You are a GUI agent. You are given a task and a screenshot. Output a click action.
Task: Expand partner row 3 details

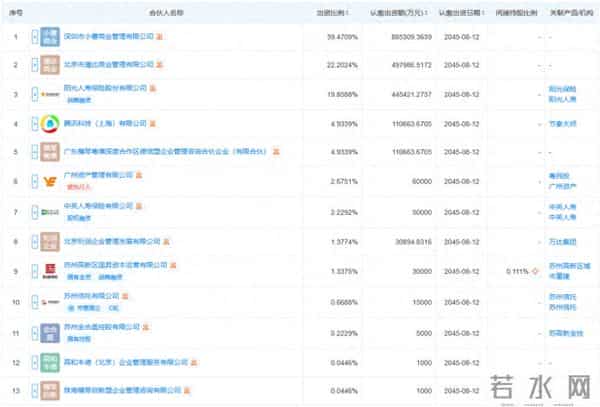click(35, 94)
